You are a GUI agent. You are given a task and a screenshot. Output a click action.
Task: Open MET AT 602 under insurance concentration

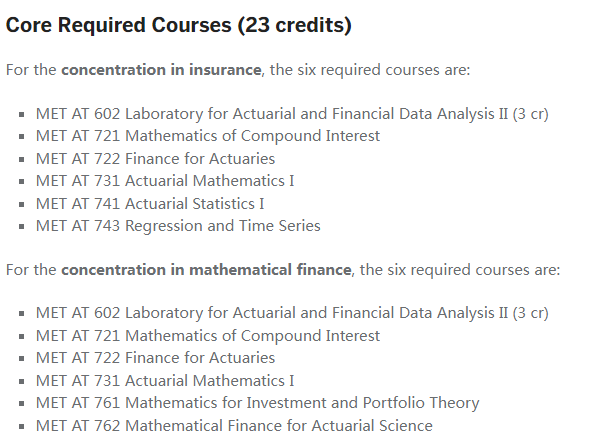292,114
